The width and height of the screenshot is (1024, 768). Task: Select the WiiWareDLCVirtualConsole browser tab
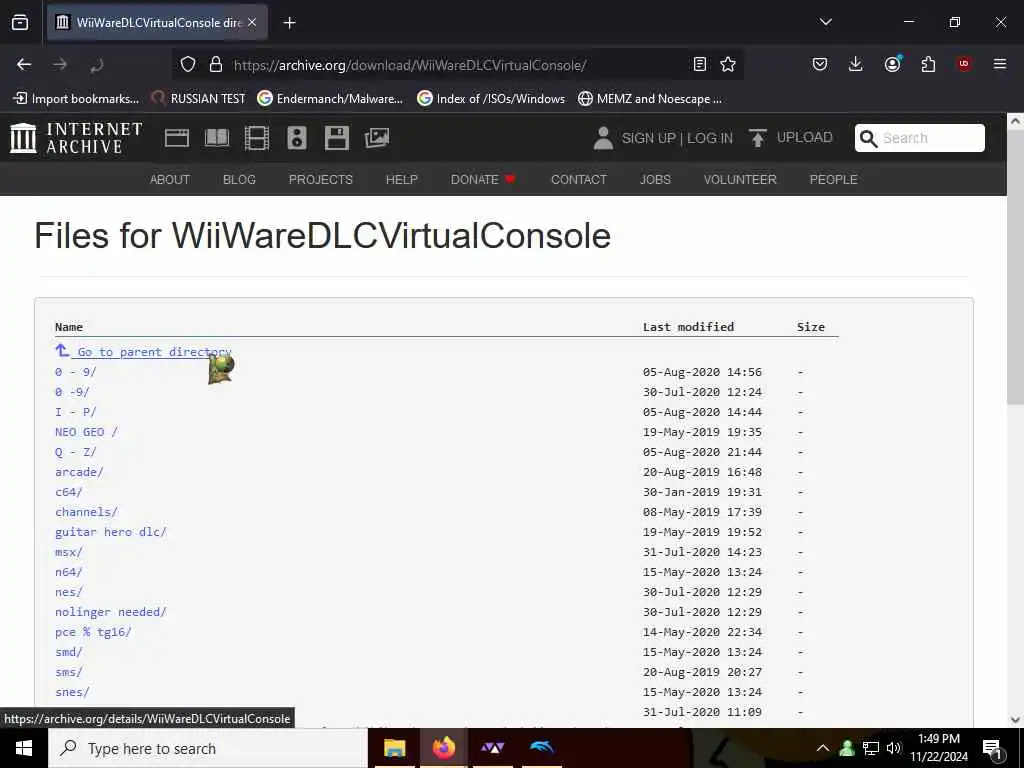coord(157,23)
